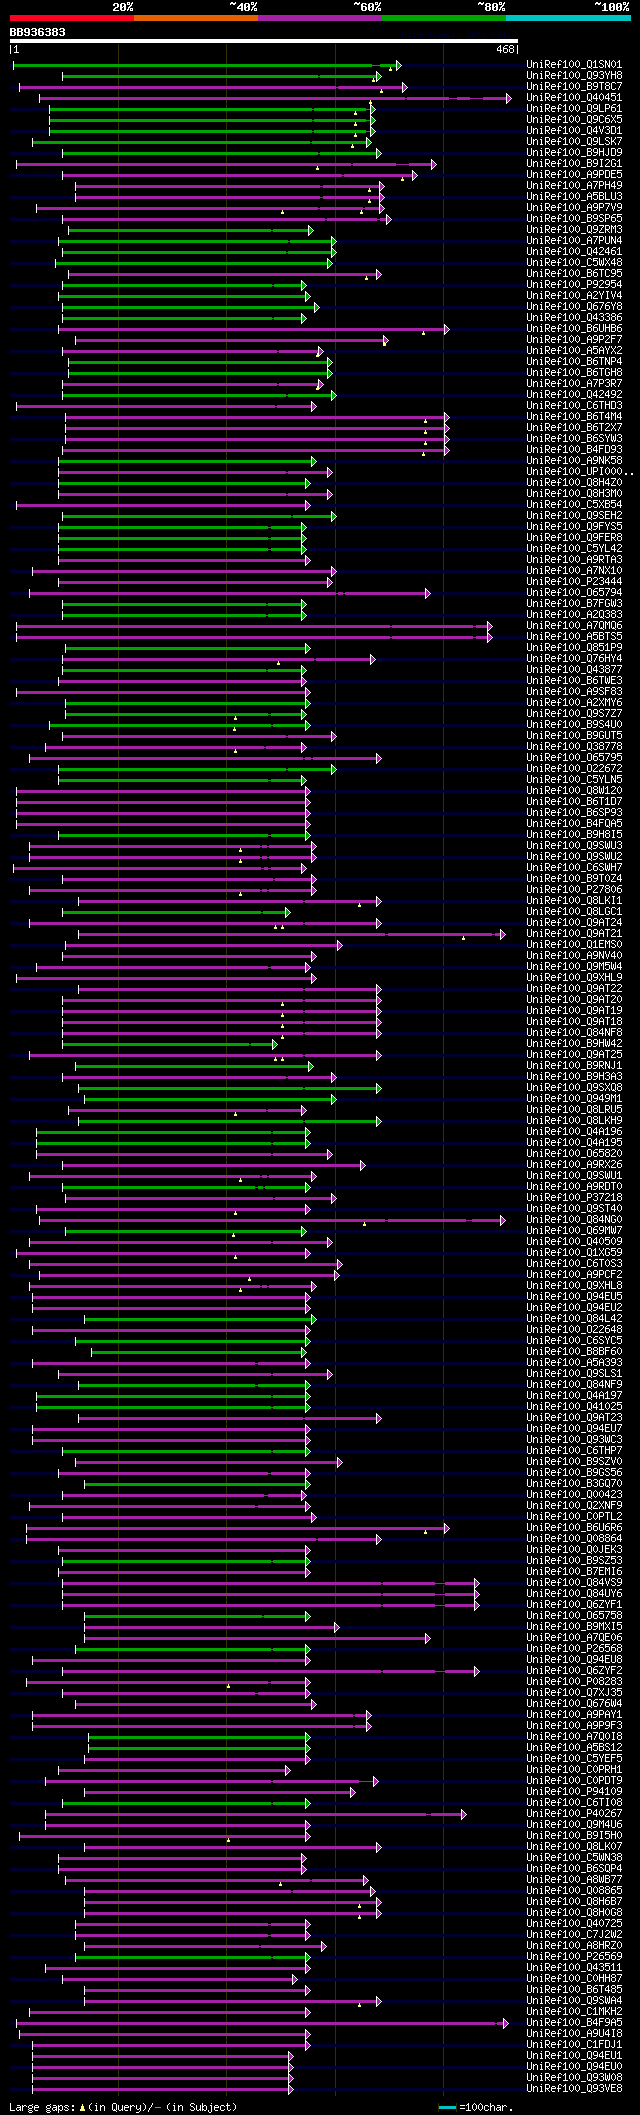Click the cyan ~100% identity legend segment
640x2115 pixels.
(x=567, y=18)
